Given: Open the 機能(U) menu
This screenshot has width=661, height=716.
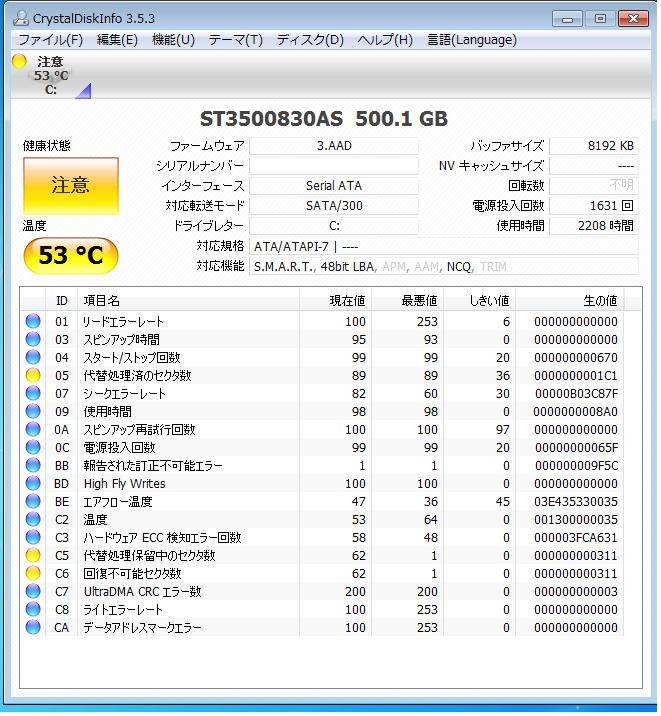Looking at the screenshot, I should click(173, 40).
